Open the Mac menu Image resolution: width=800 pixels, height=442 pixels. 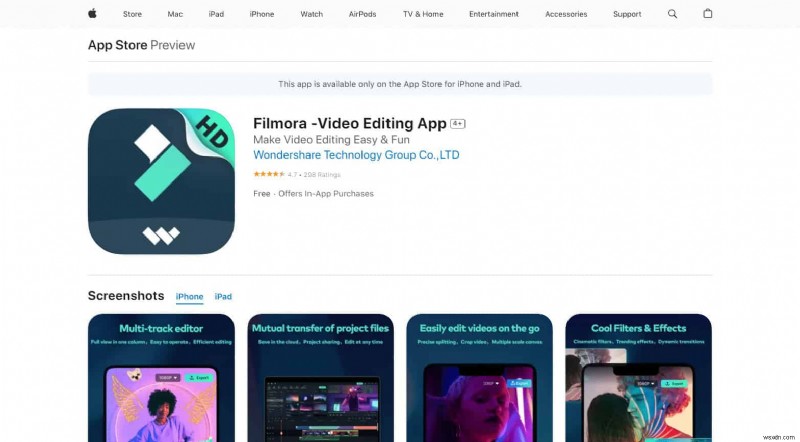[175, 14]
